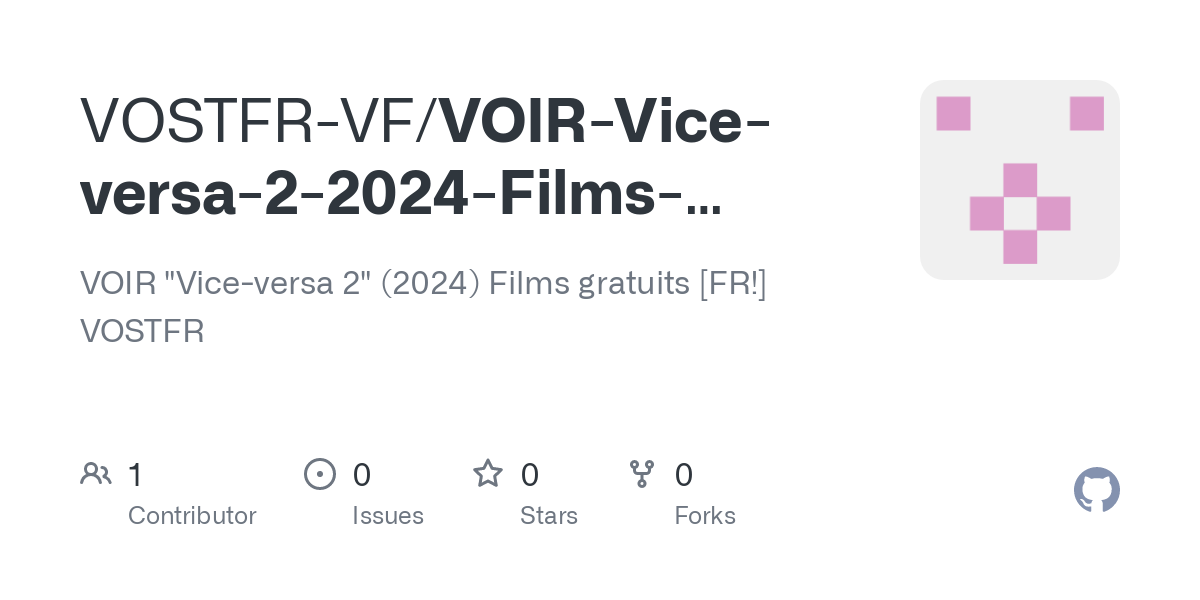Click the repository description text

click(x=423, y=306)
